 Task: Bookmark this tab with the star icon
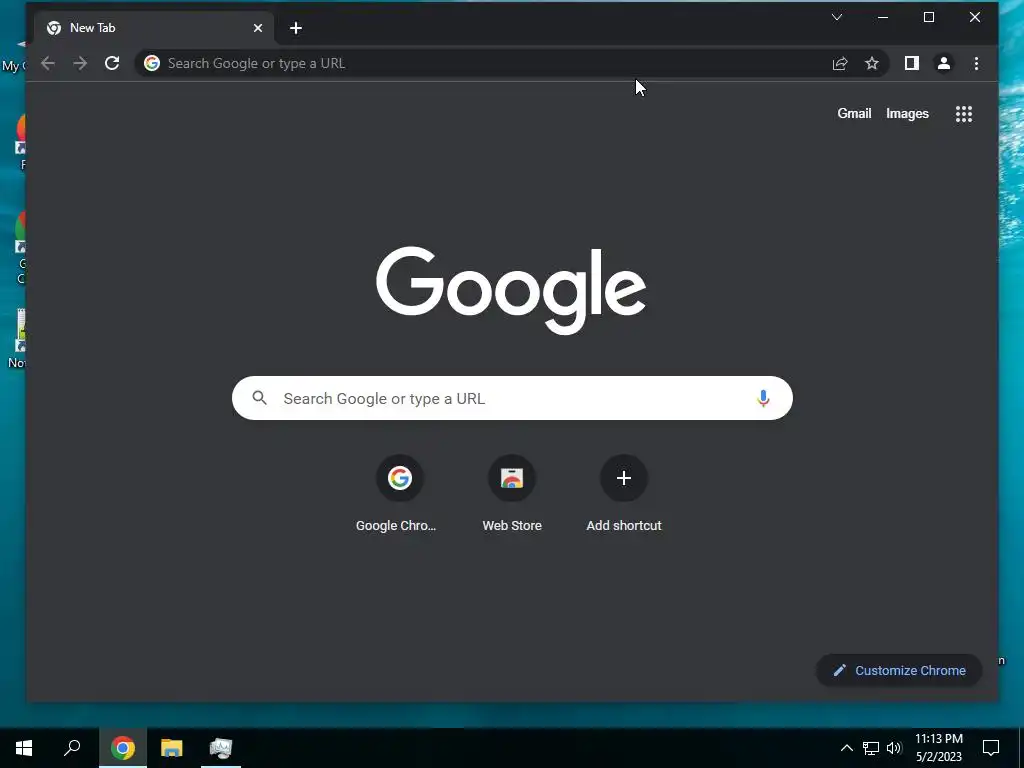[x=872, y=63]
